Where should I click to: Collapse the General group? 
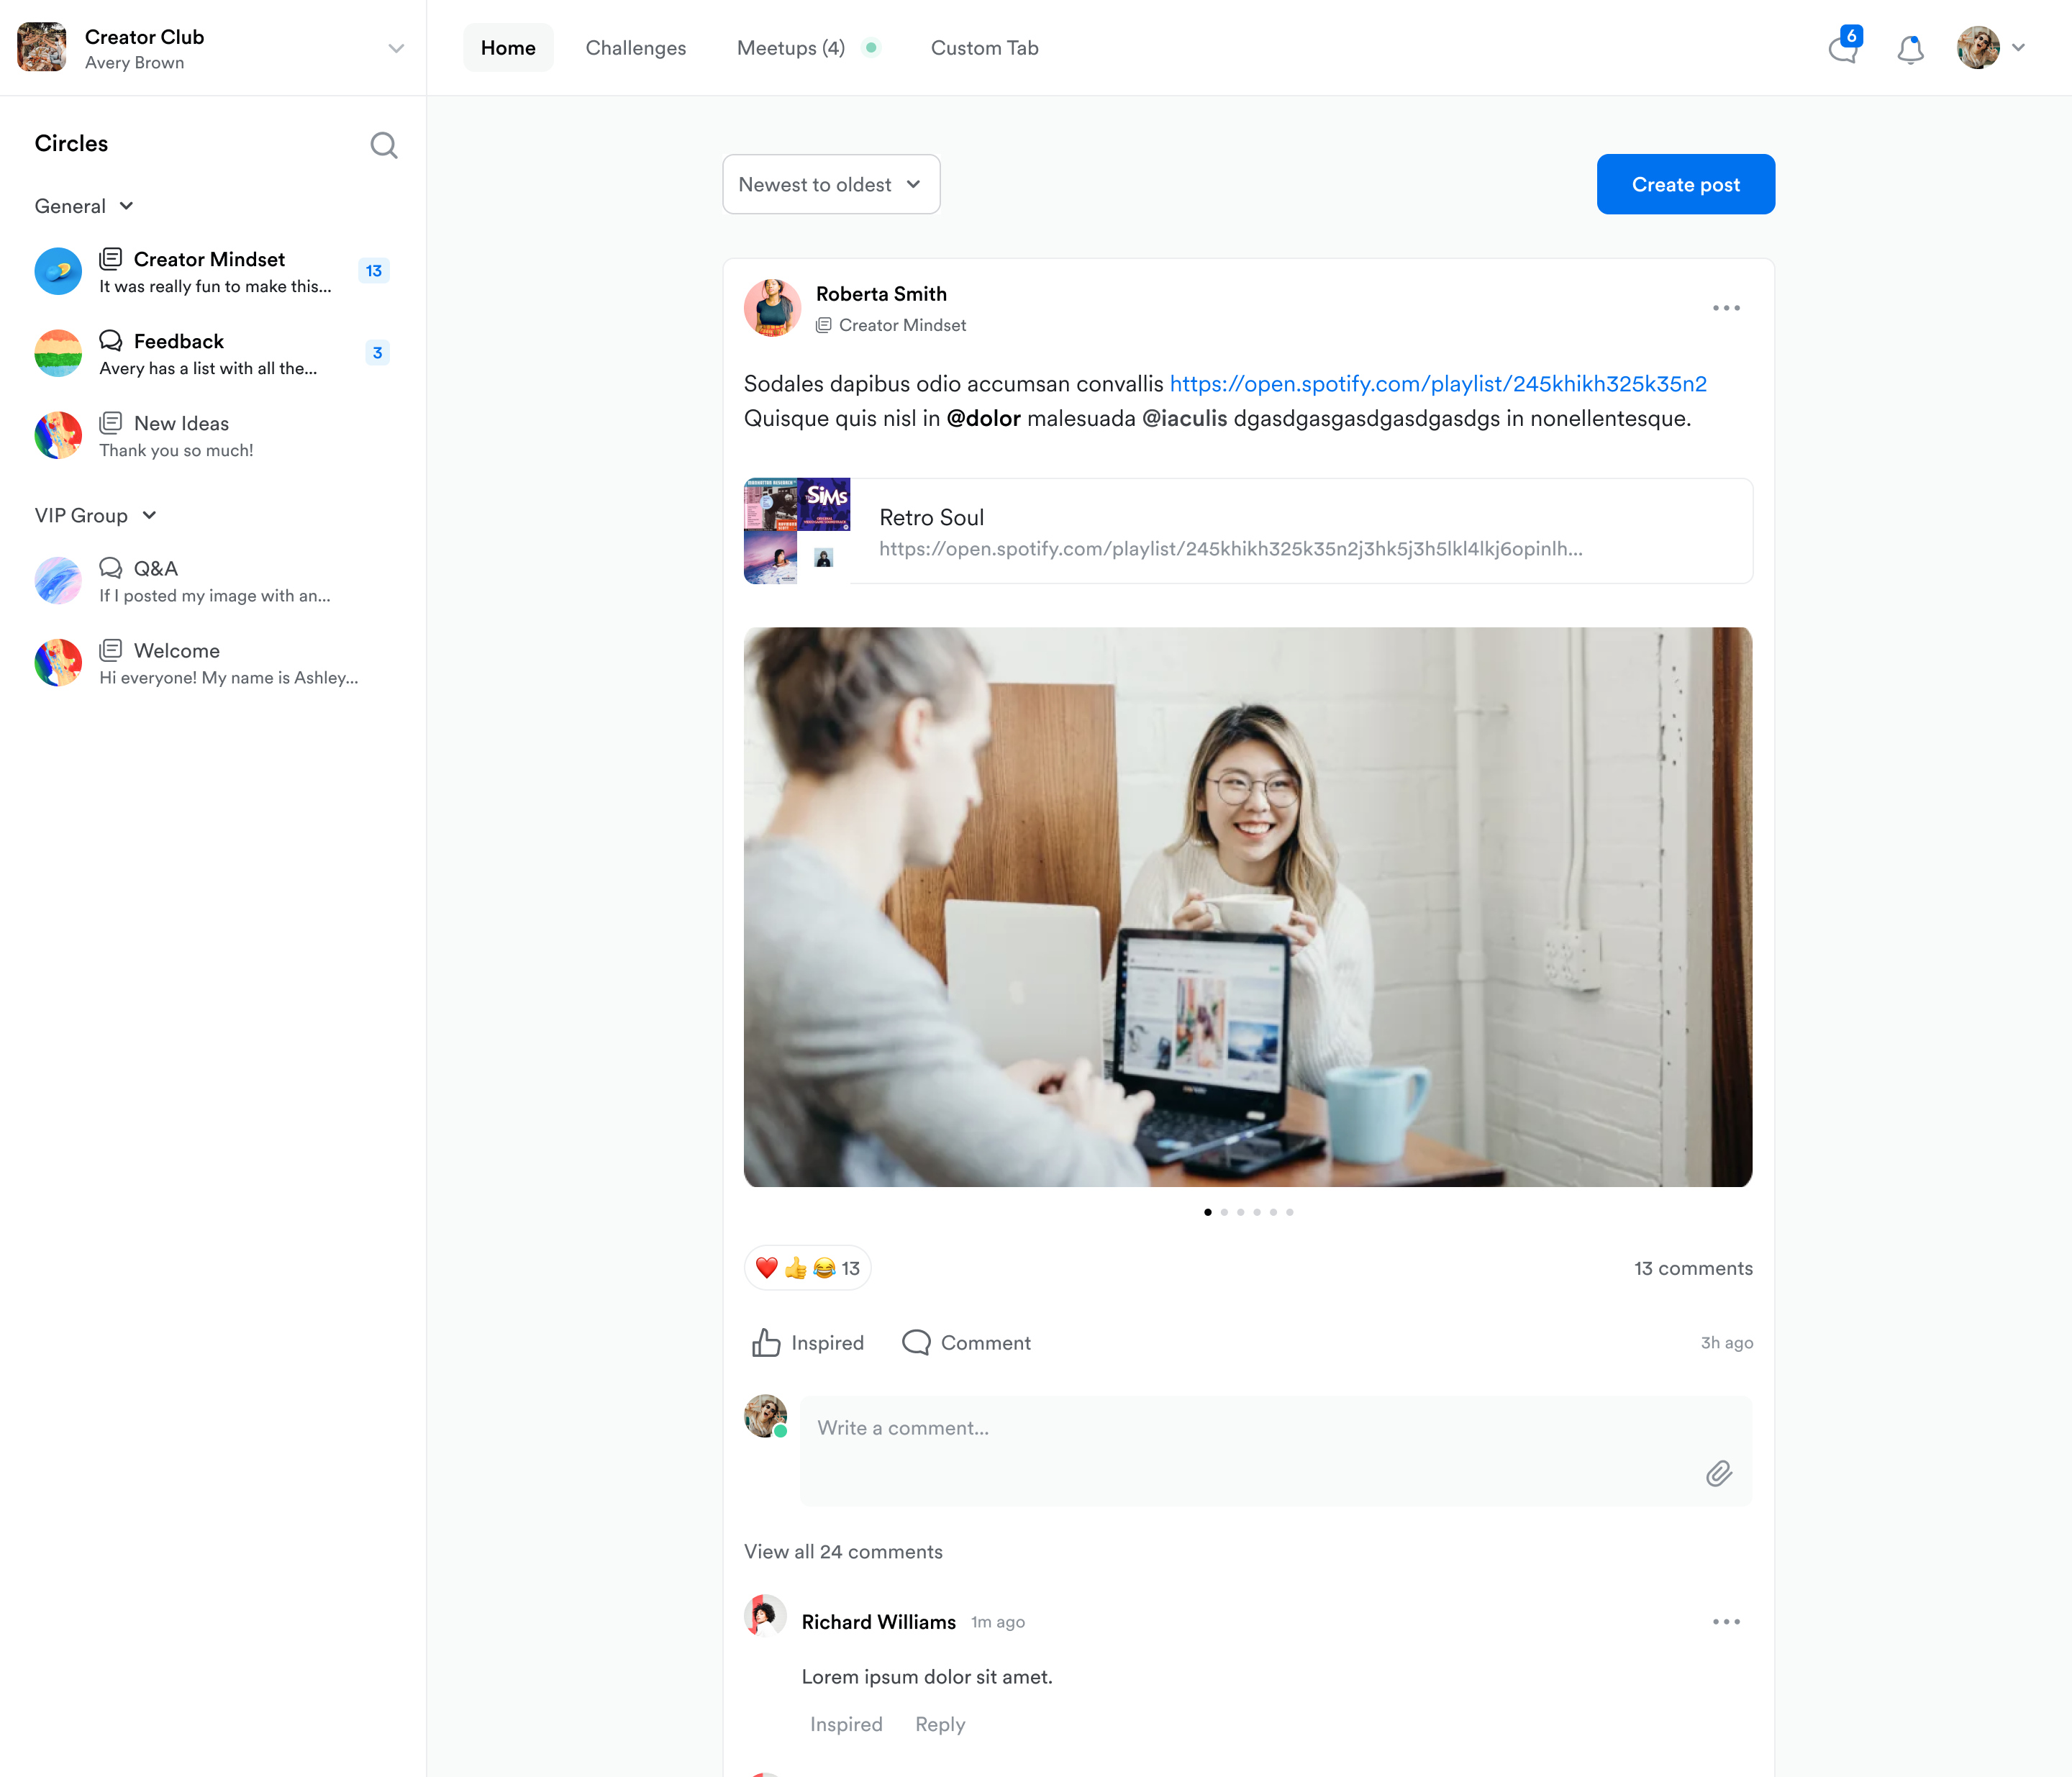click(x=84, y=206)
